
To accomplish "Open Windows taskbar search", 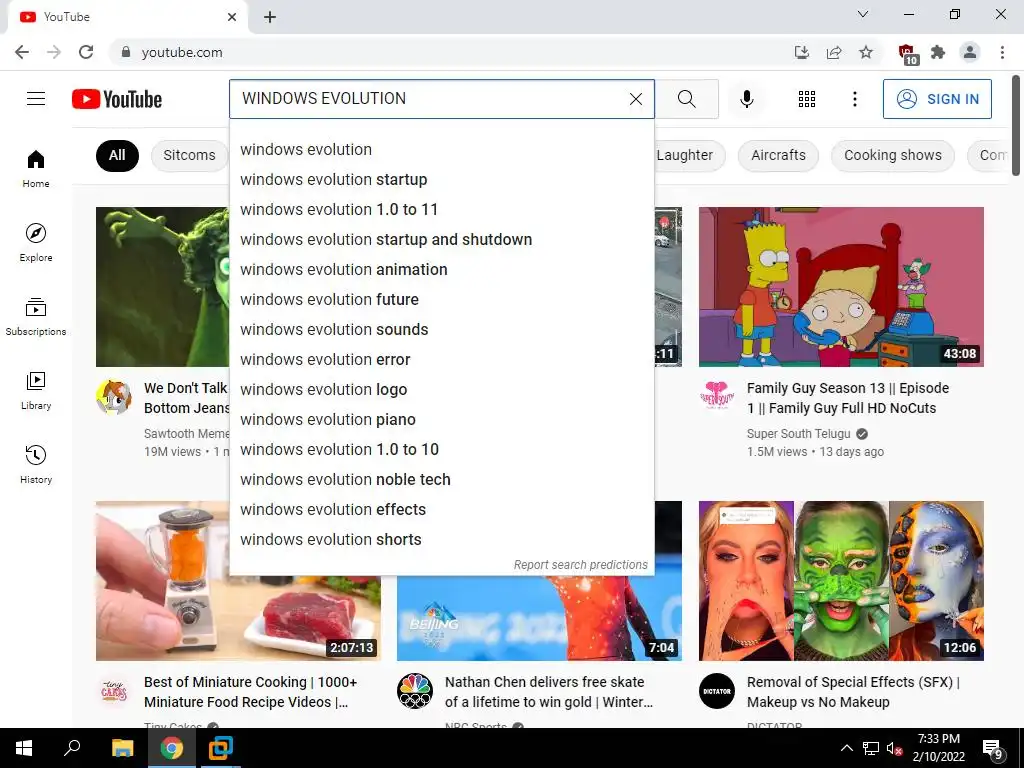I will click(72, 748).
